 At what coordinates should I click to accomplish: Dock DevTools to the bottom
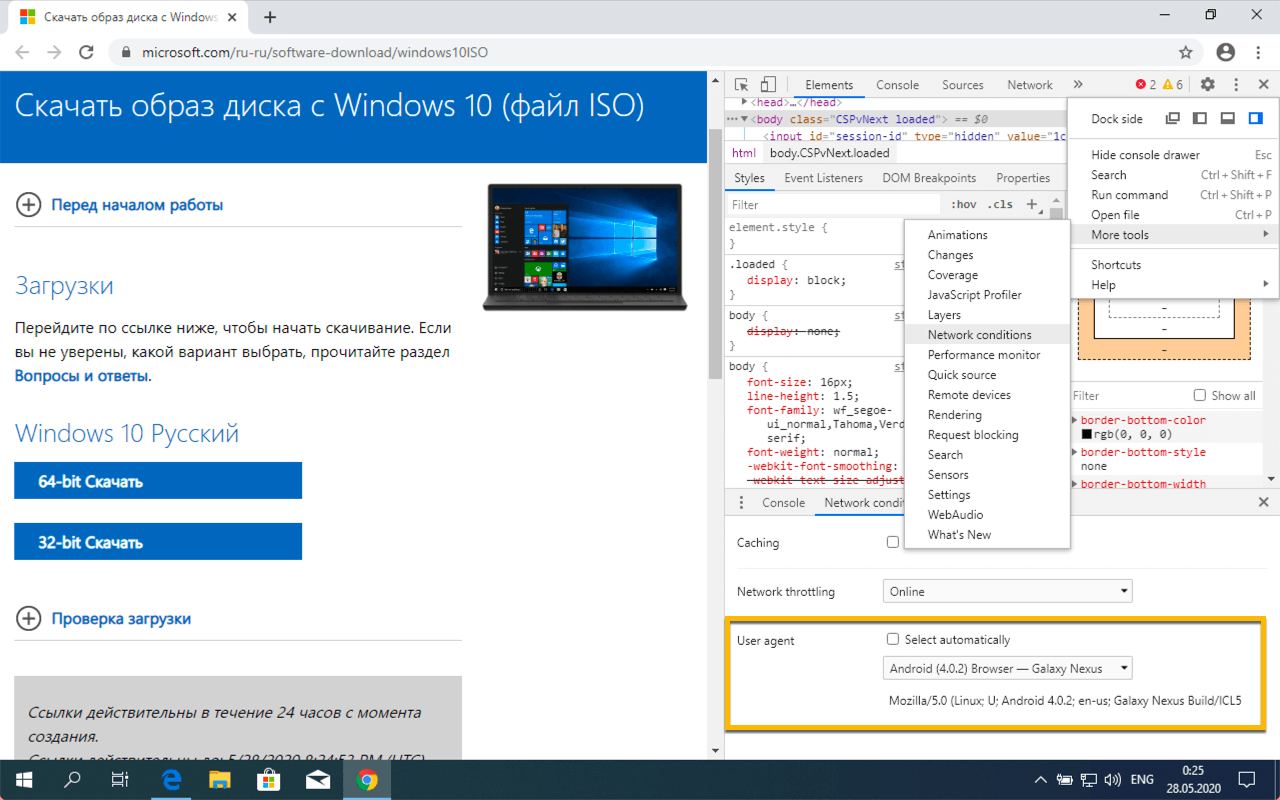point(1228,118)
